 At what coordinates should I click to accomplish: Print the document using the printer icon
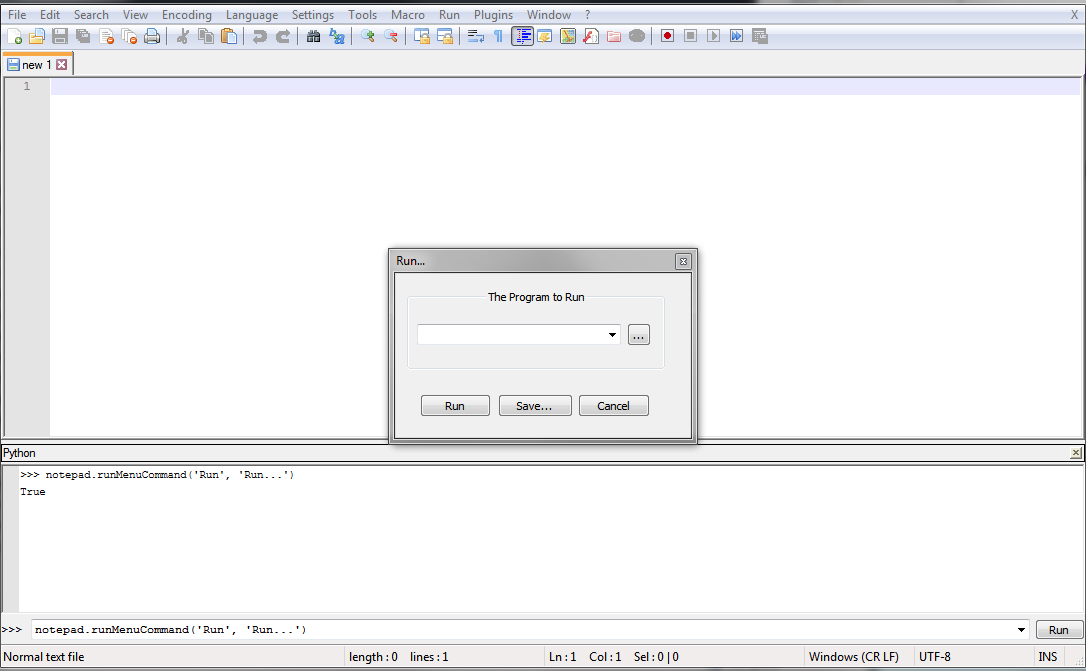[152, 37]
